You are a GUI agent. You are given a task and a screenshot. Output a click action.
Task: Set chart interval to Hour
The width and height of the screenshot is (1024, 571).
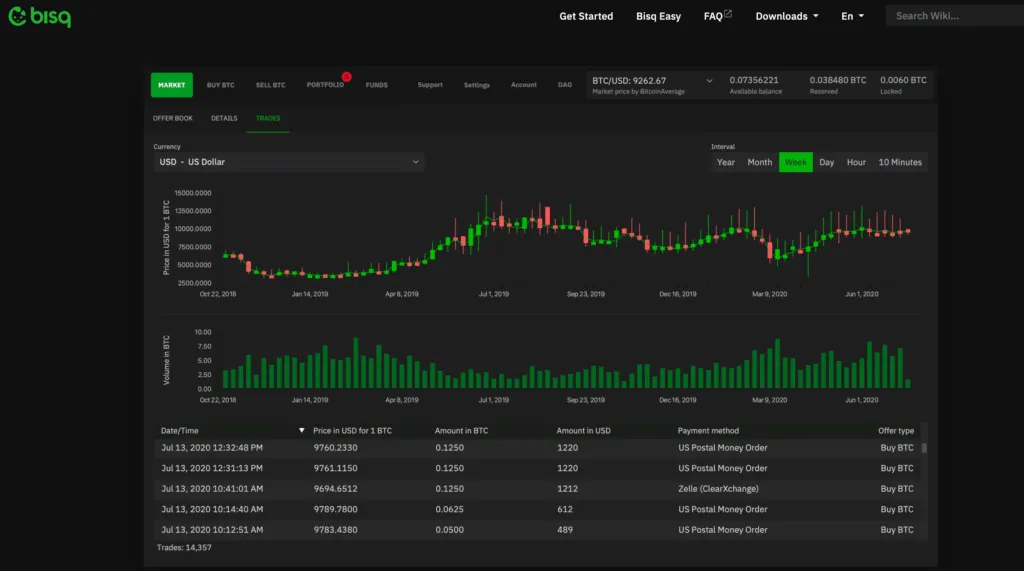click(856, 162)
